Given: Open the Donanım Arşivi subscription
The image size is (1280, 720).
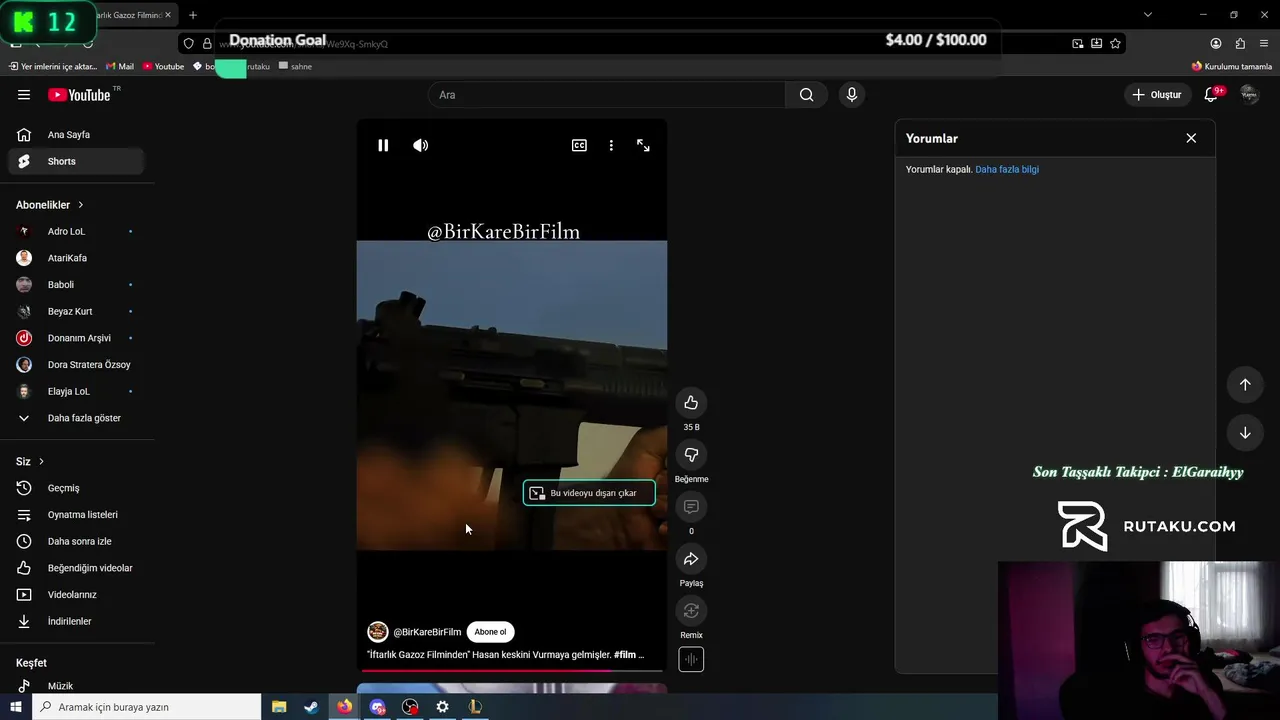Looking at the screenshot, I should (x=76, y=338).
